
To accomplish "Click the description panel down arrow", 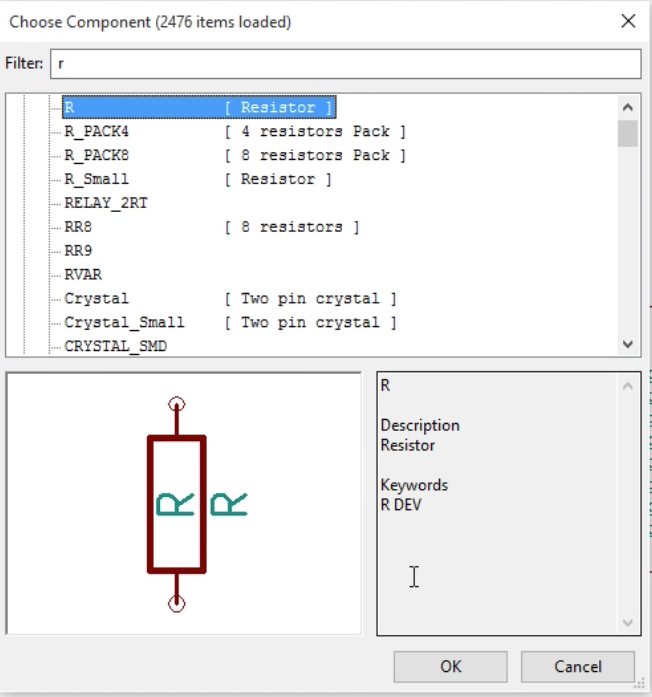I will click(628, 623).
